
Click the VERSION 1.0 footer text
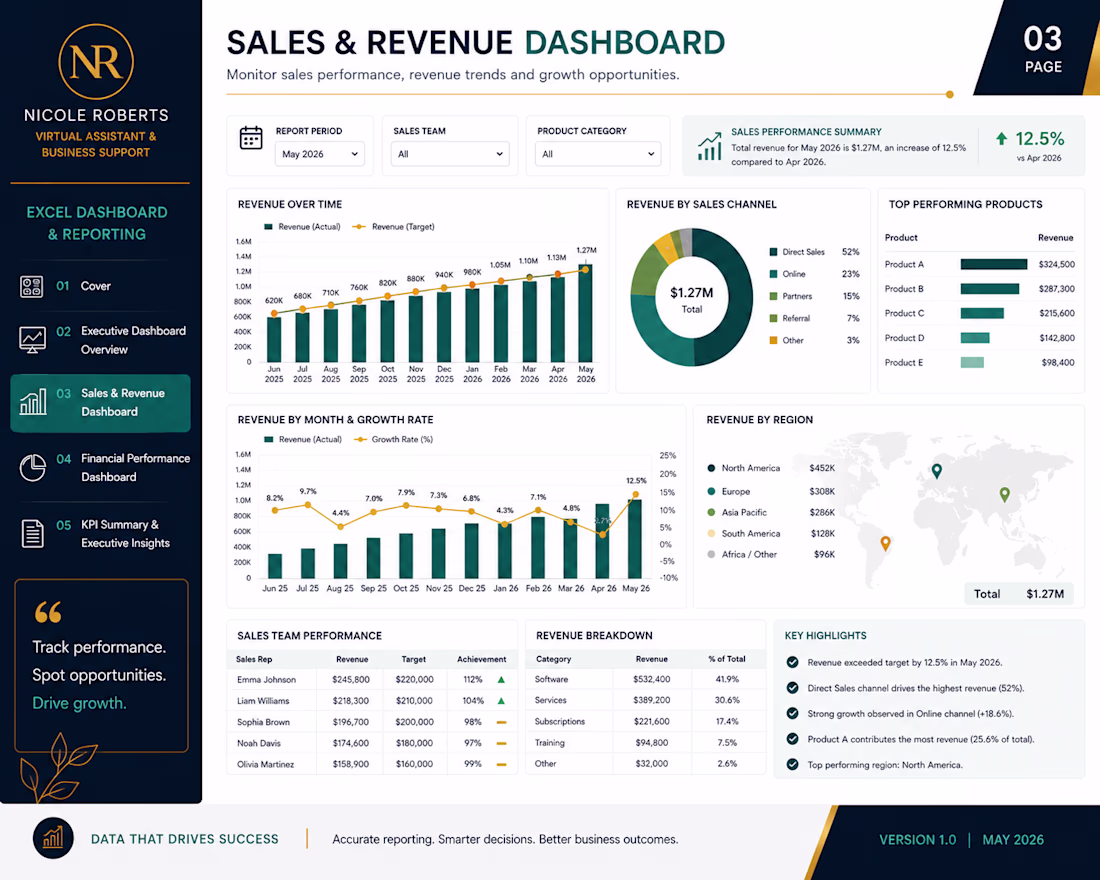click(x=918, y=840)
